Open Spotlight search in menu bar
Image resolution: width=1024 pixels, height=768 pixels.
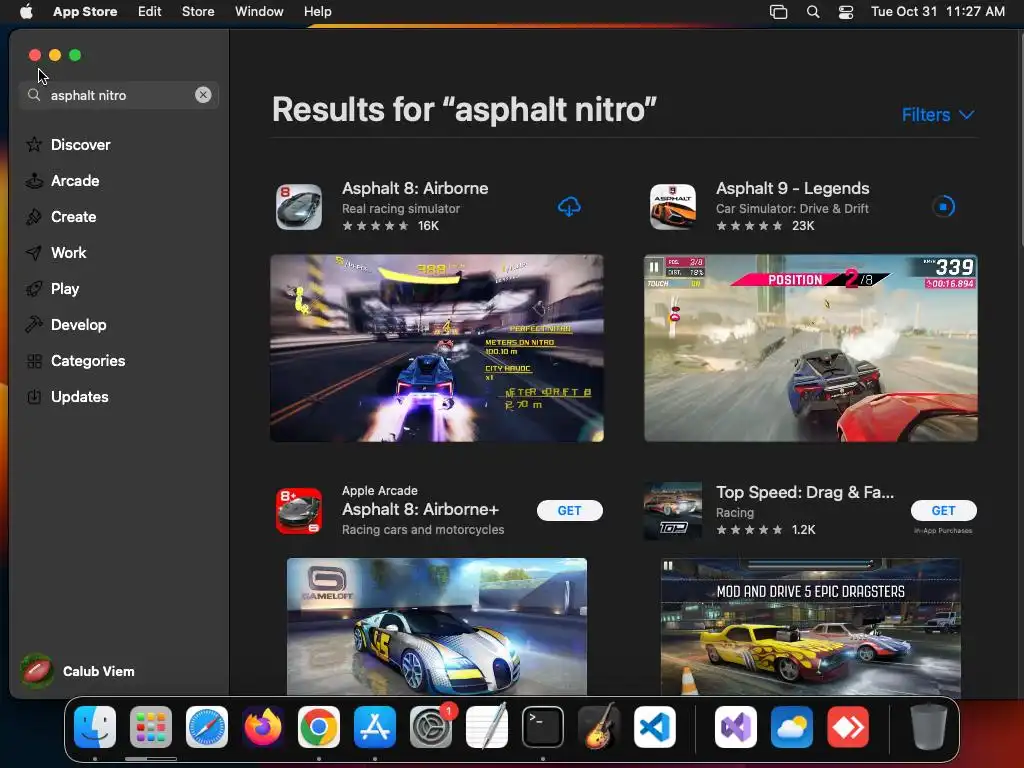click(x=813, y=12)
